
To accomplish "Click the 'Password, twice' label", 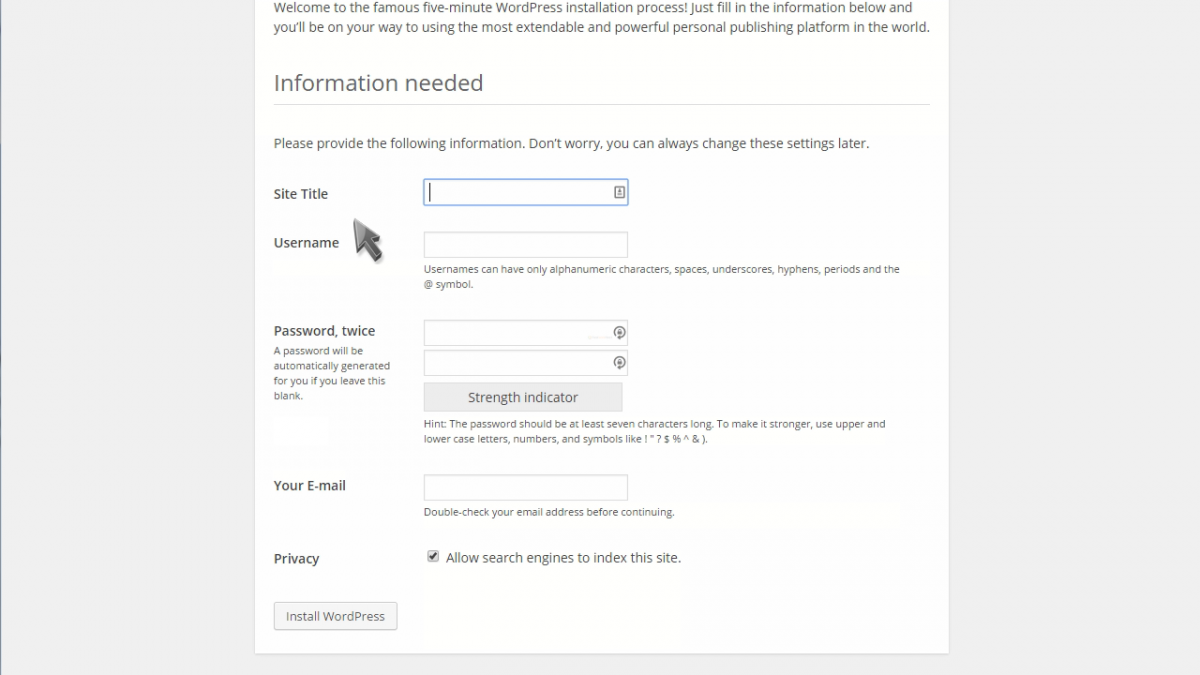I will (325, 331).
